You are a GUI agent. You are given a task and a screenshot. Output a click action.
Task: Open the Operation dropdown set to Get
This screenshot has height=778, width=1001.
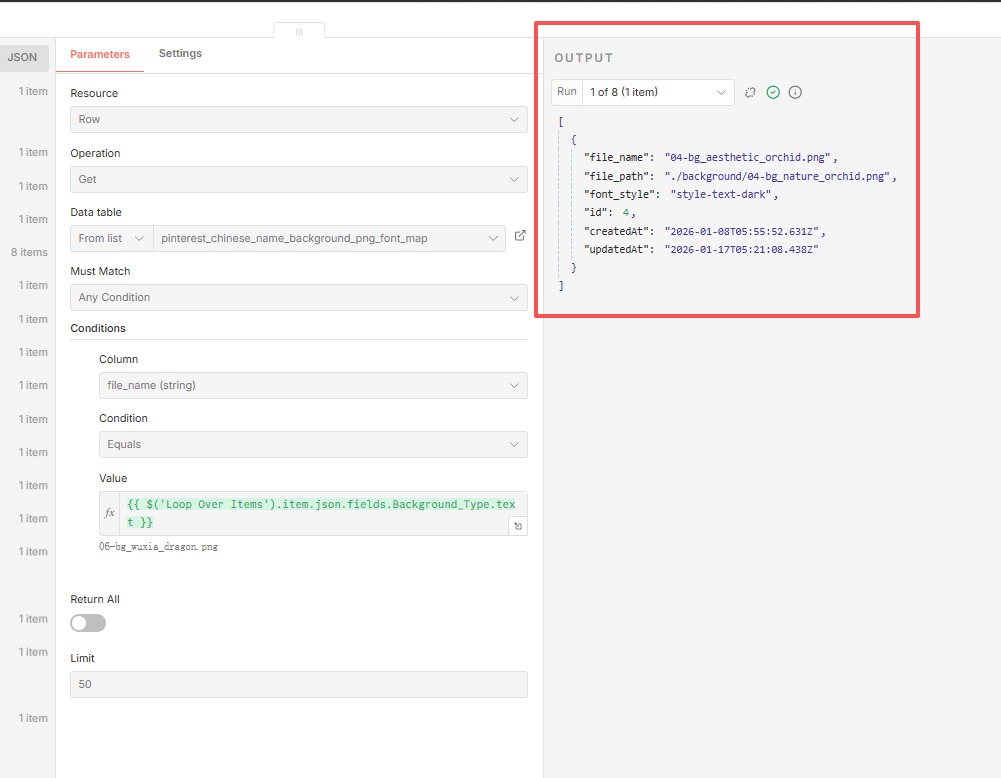[x=298, y=179]
